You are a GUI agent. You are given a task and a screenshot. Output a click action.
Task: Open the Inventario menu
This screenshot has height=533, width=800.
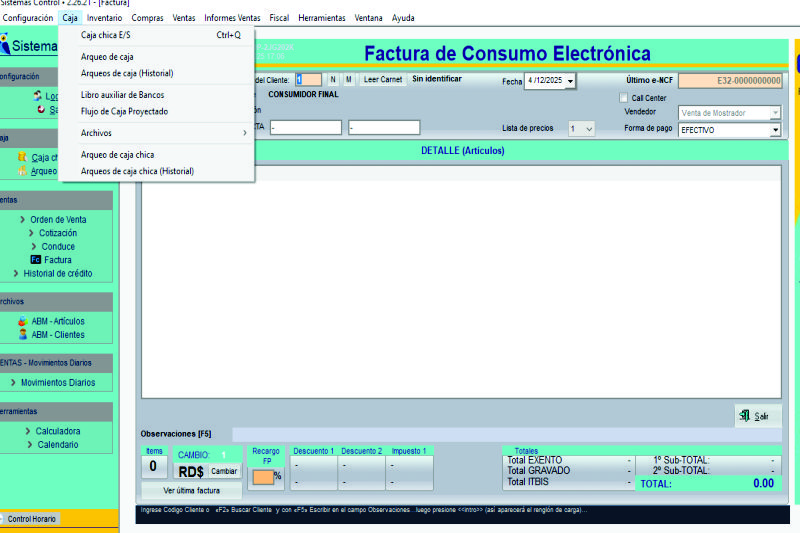click(x=104, y=18)
